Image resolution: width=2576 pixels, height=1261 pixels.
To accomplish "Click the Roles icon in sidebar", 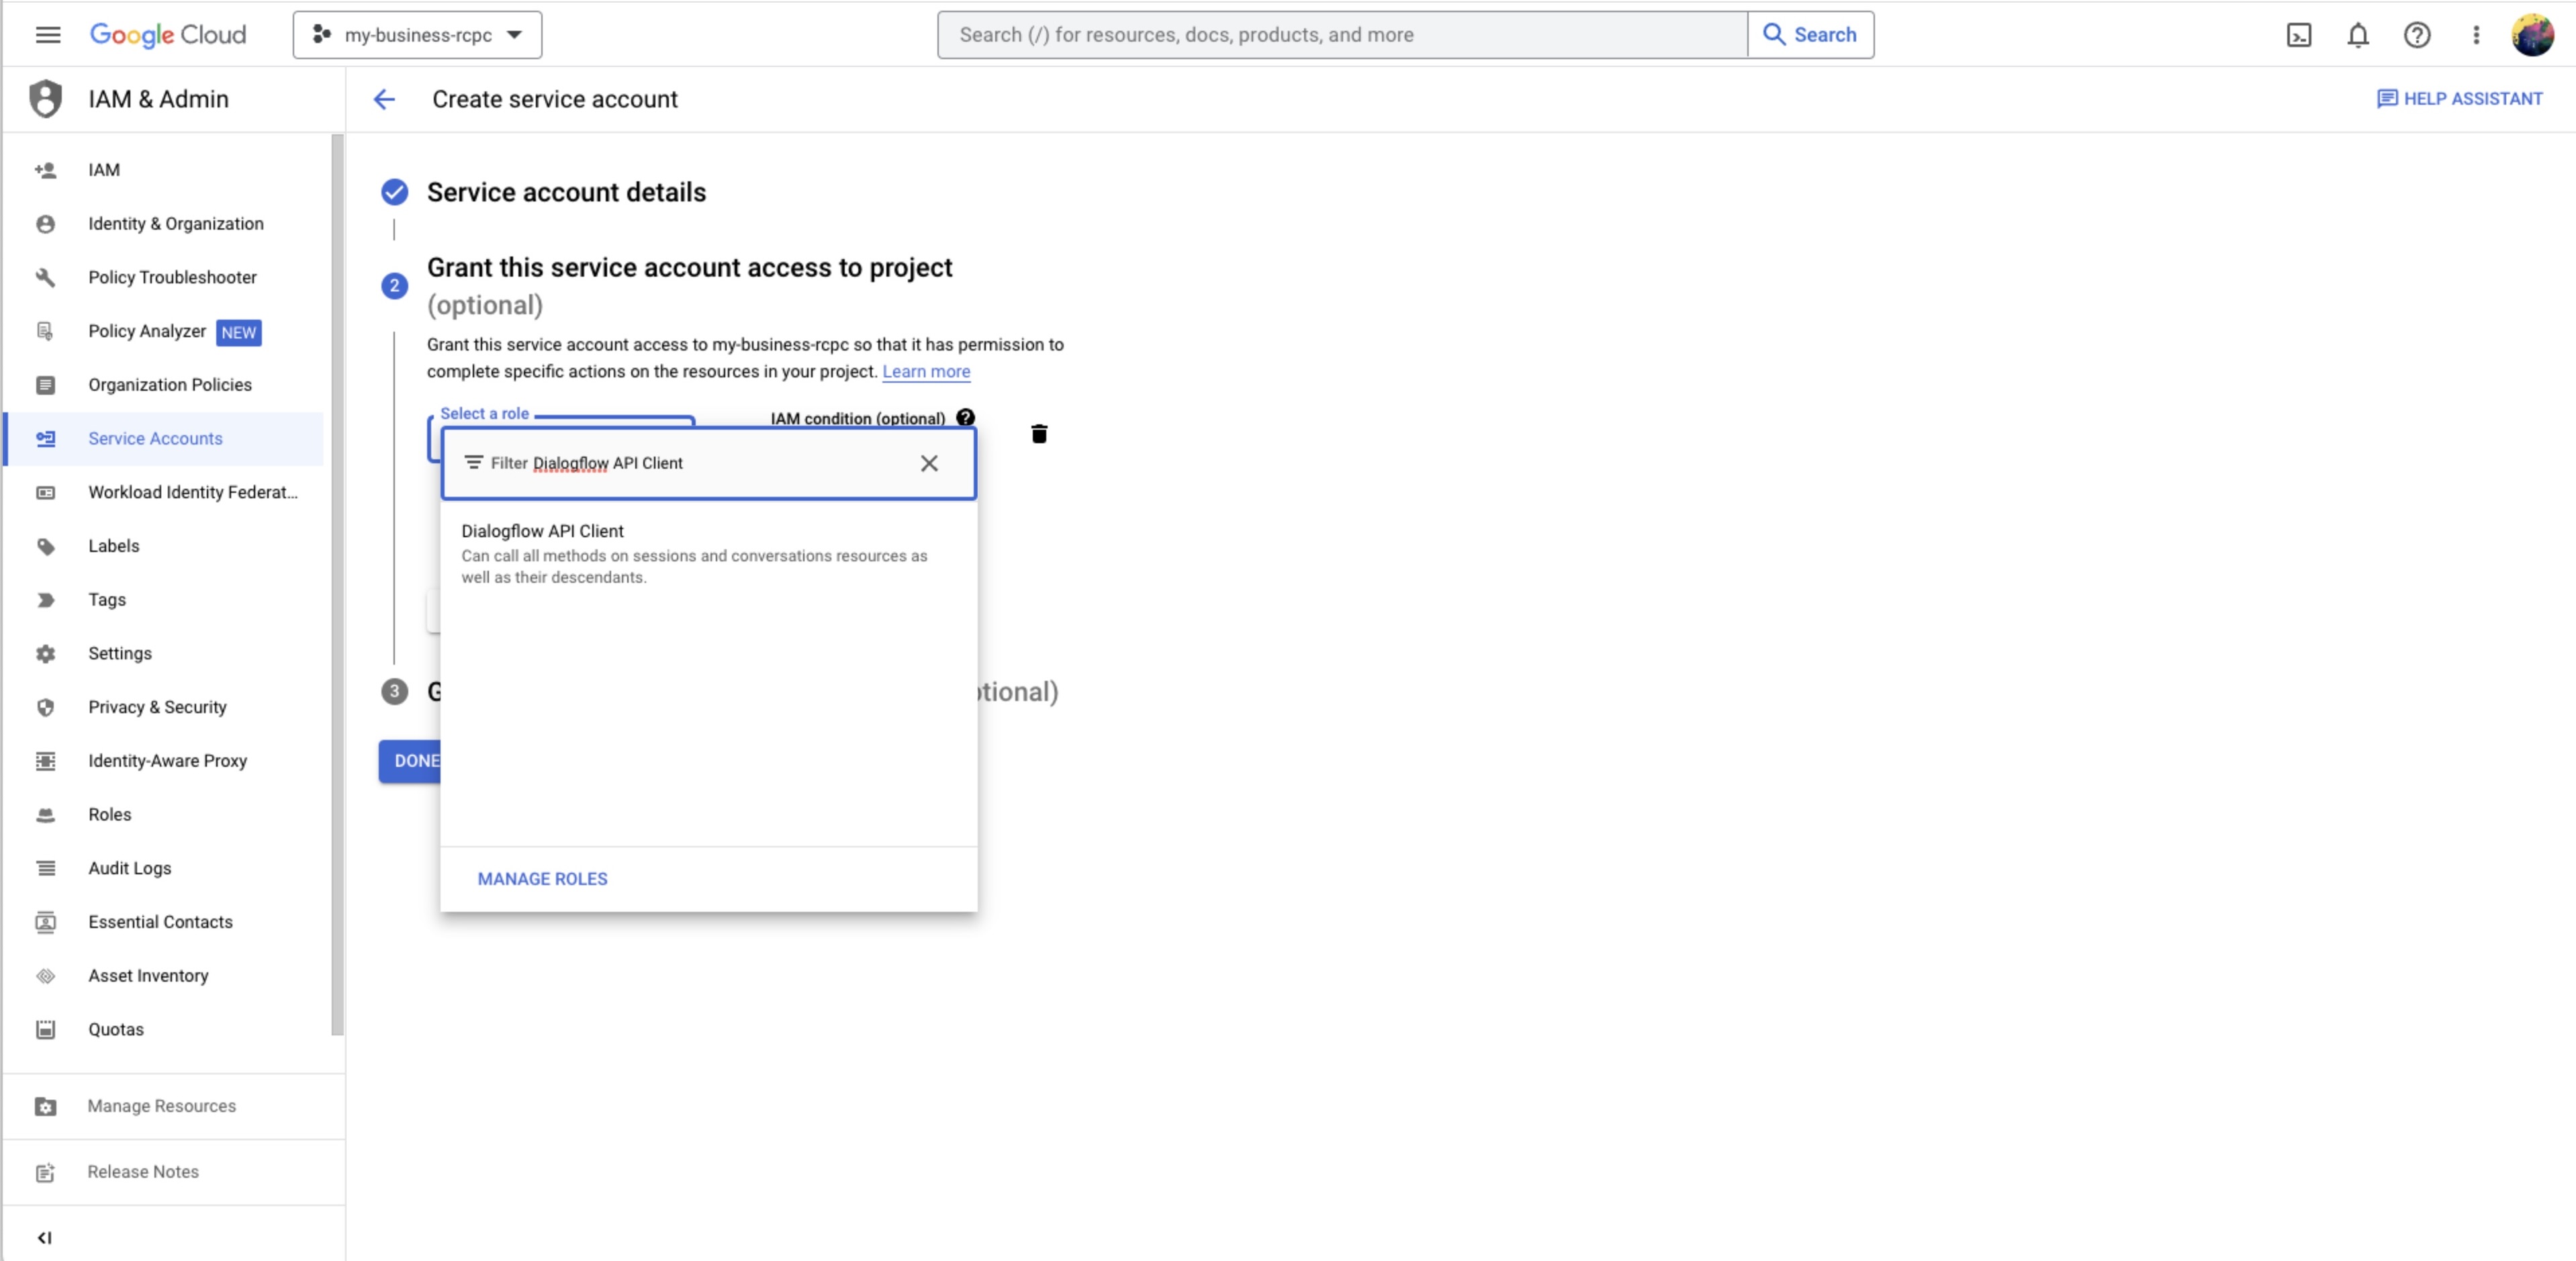I will coord(44,812).
